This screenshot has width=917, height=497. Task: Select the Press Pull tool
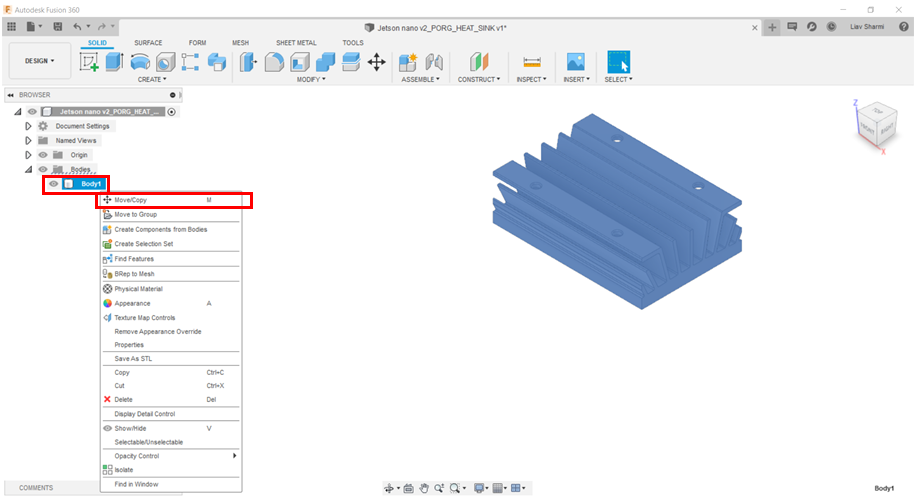click(248, 62)
